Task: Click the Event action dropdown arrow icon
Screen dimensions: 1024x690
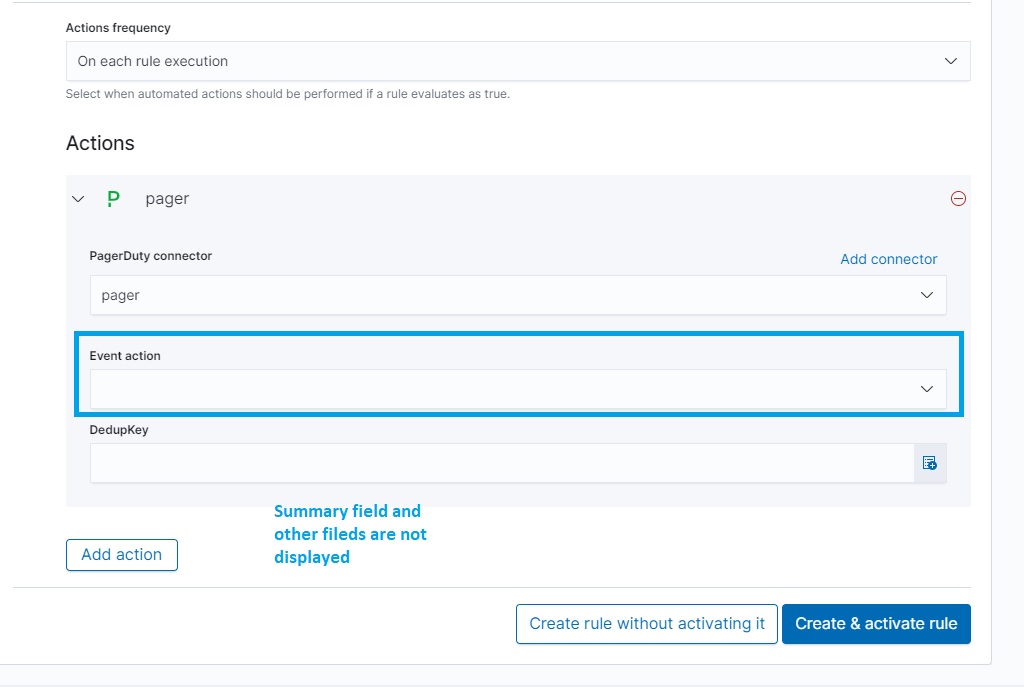Action: [927, 389]
